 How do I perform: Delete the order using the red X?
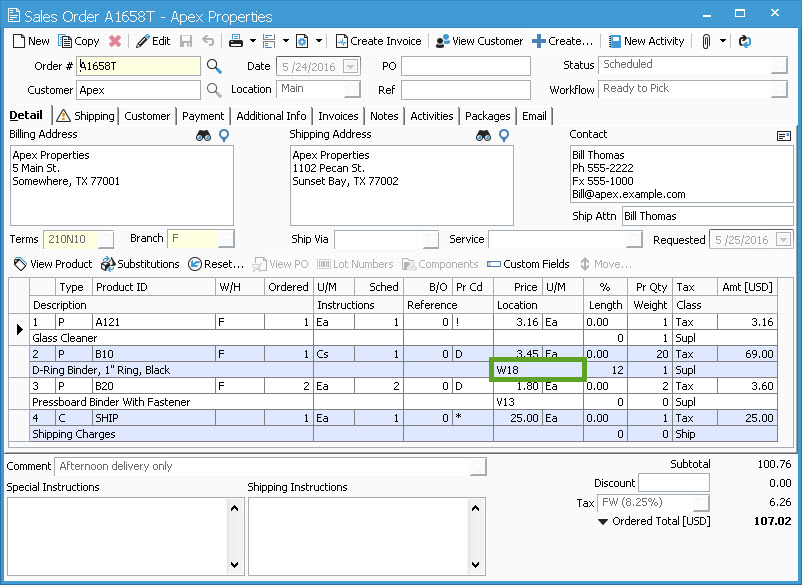115,41
